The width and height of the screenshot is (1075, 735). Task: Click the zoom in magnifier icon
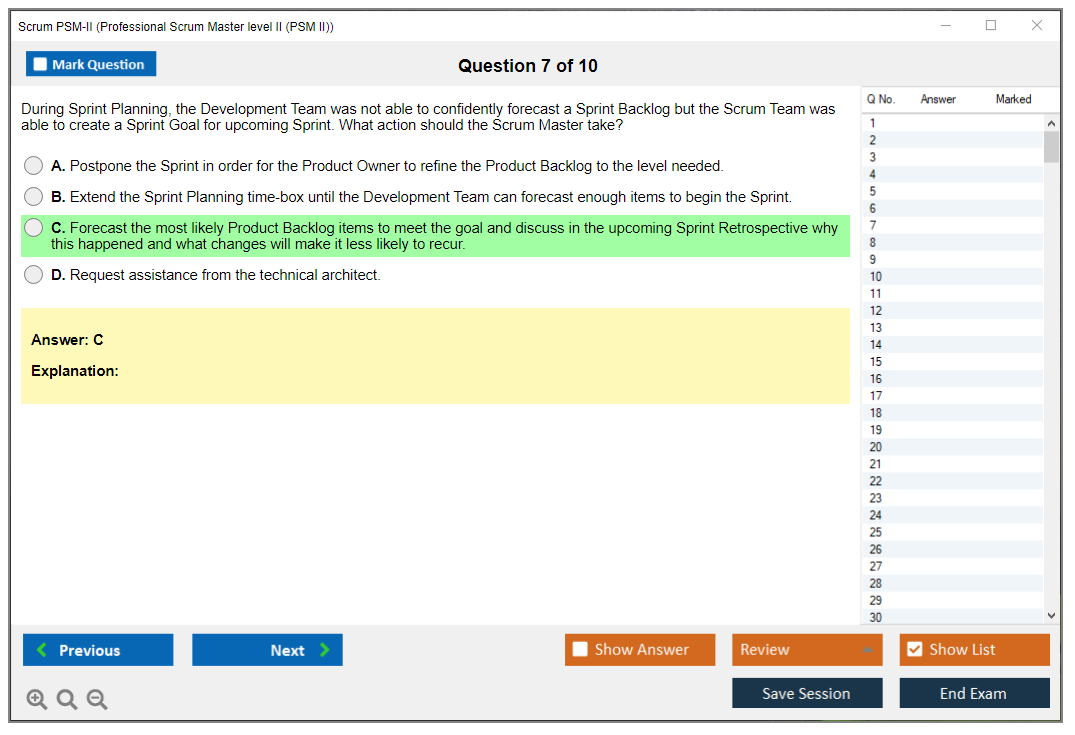pyautogui.click(x=37, y=700)
